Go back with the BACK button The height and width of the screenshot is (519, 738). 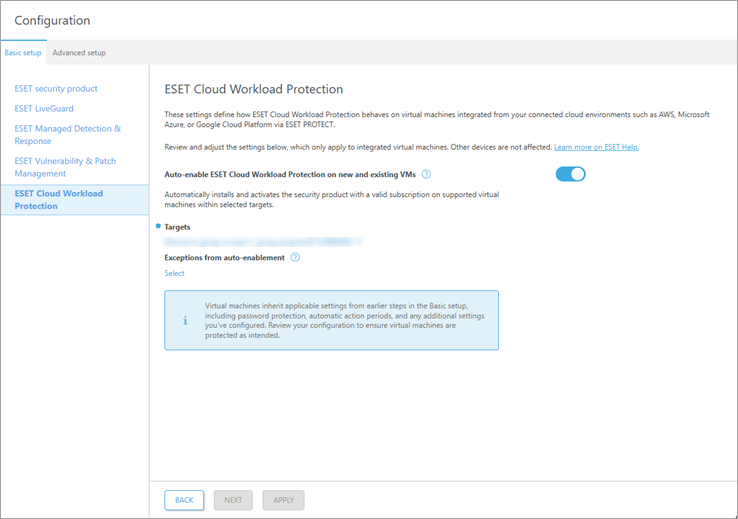184,500
